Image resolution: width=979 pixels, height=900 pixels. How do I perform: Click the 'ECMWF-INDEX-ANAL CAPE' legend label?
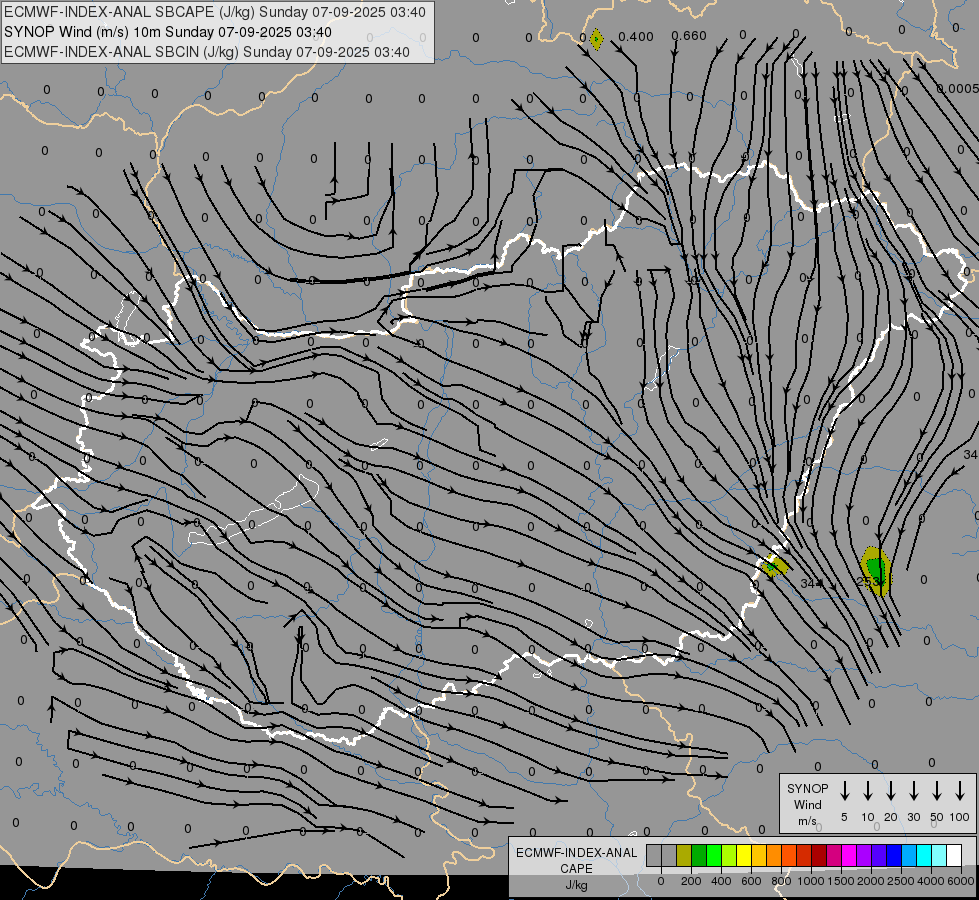tap(577, 860)
